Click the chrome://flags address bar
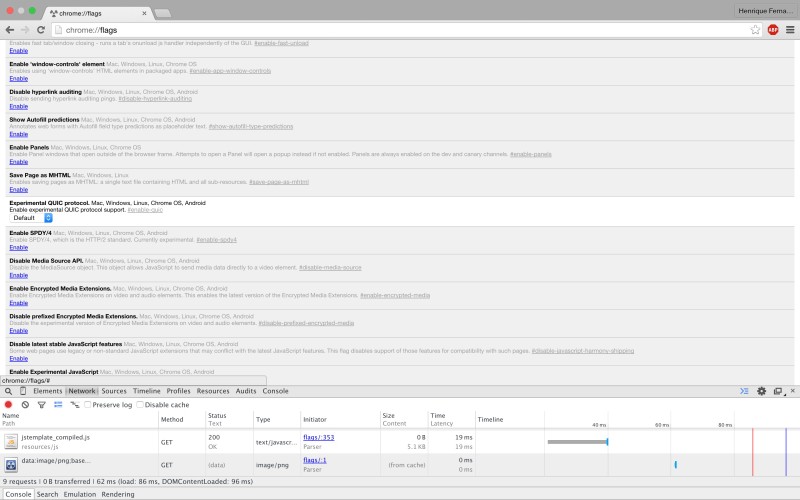Screen dimensions: 800x500 [406, 30]
